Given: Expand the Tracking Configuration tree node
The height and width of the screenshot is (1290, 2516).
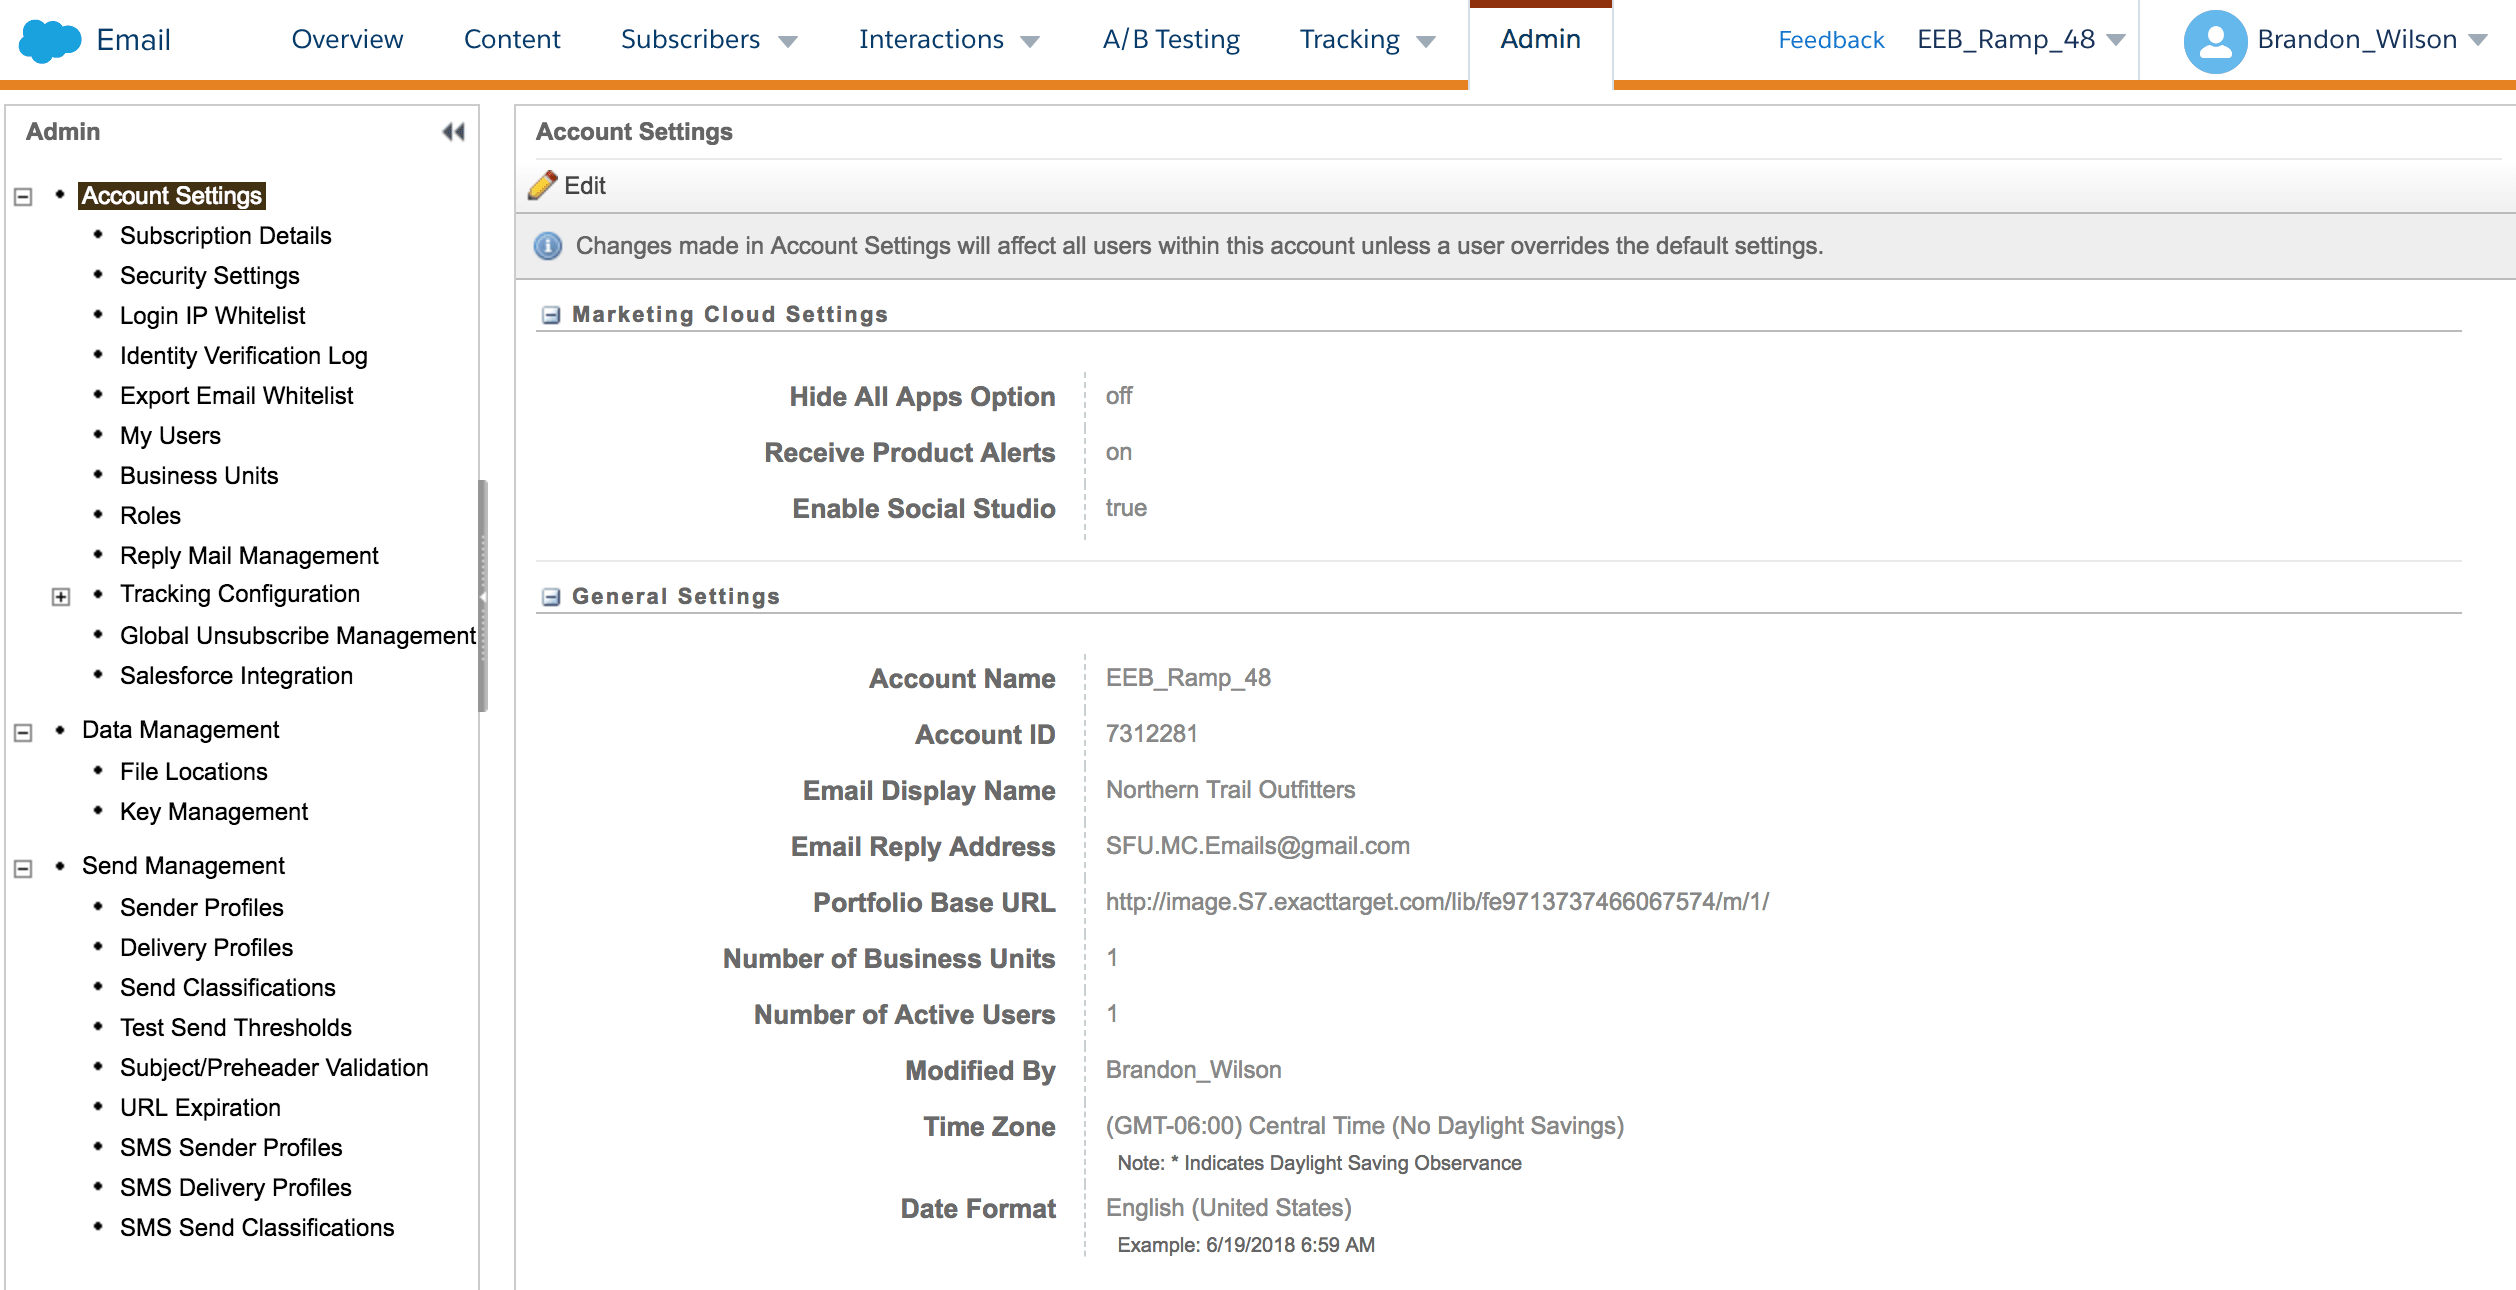Looking at the screenshot, I should (x=61, y=597).
